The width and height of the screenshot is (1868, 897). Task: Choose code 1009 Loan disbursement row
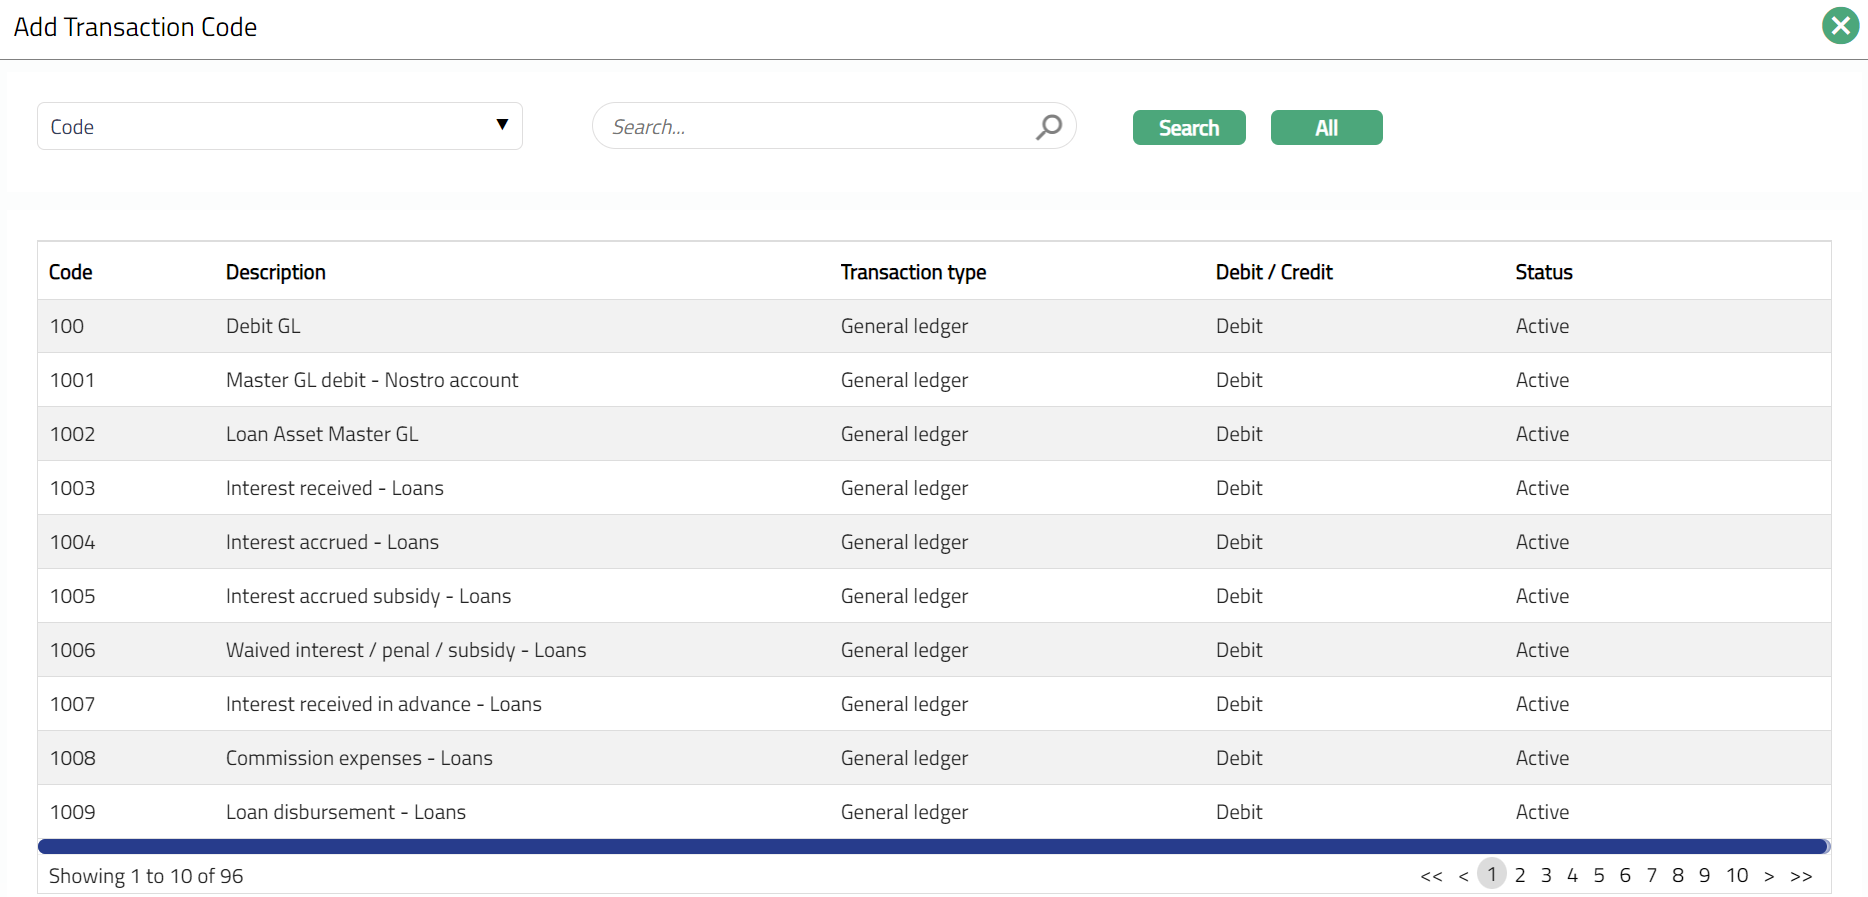(x=345, y=812)
